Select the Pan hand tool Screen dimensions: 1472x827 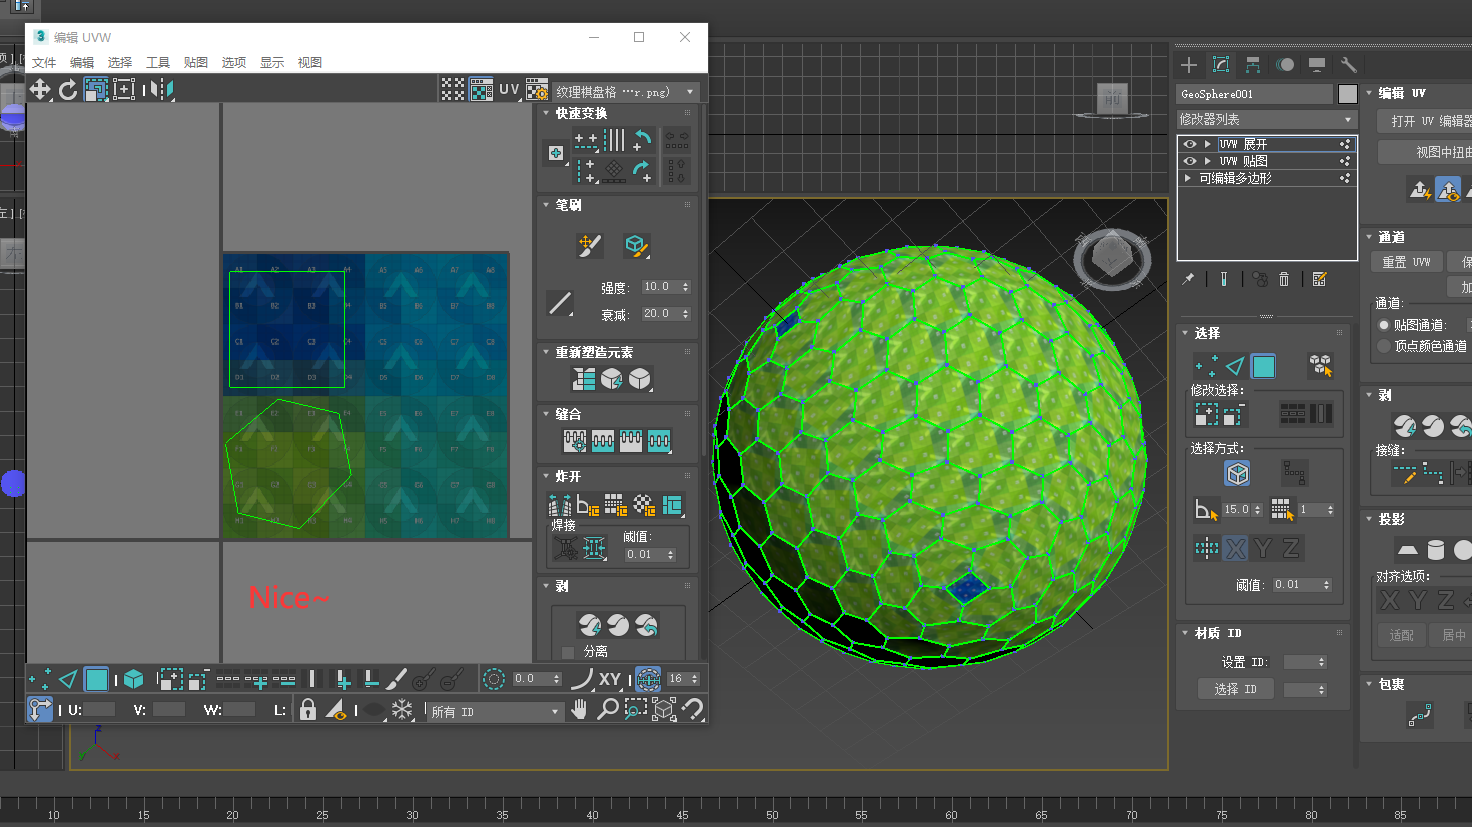579,710
